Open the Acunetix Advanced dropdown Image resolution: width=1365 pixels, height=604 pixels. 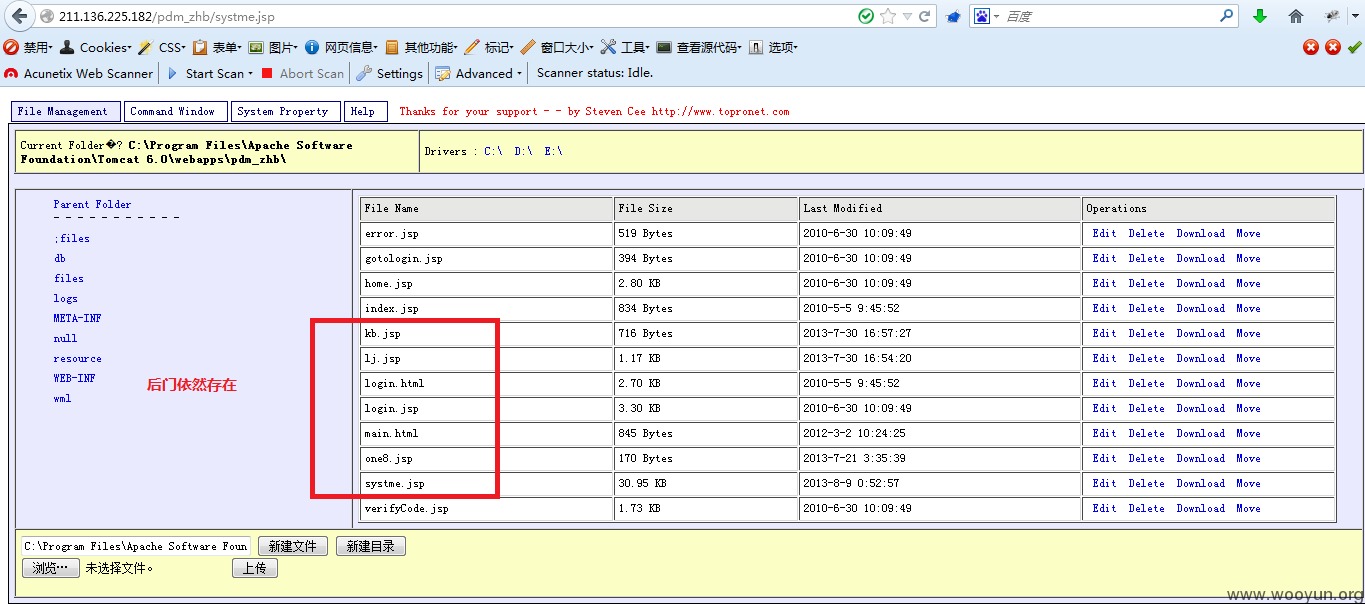point(479,73)
